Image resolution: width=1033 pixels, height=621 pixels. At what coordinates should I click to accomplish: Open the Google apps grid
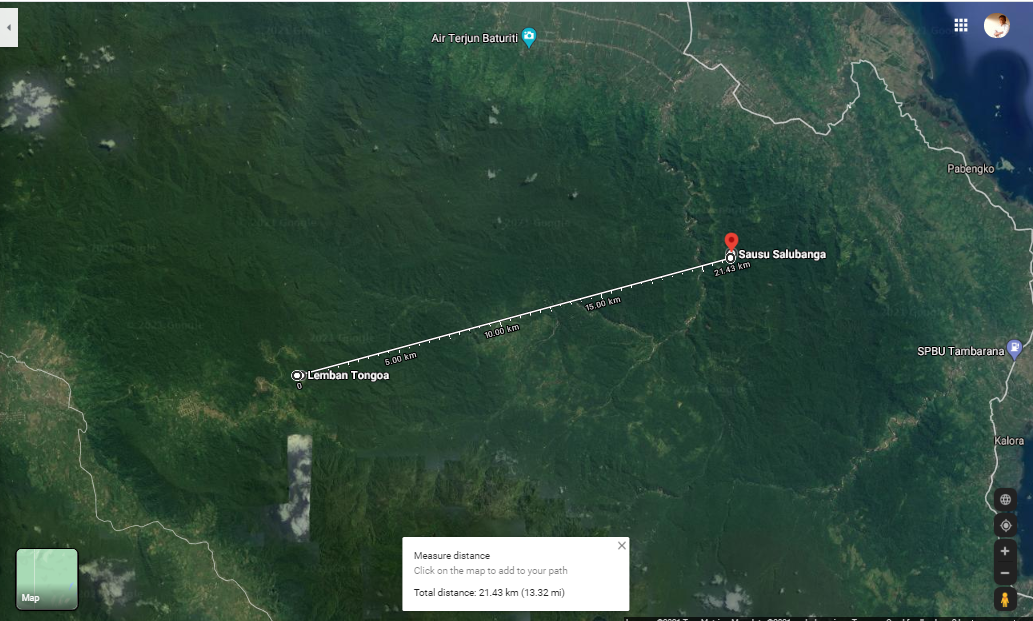961,25
